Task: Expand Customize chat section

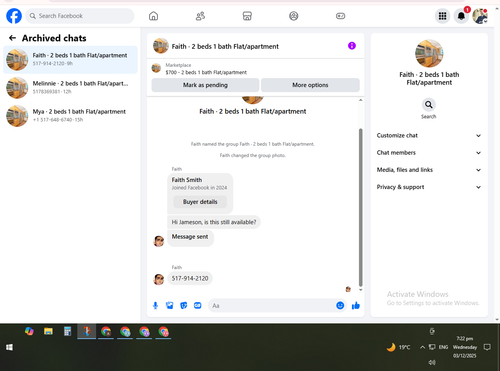Action: point(429,135)
